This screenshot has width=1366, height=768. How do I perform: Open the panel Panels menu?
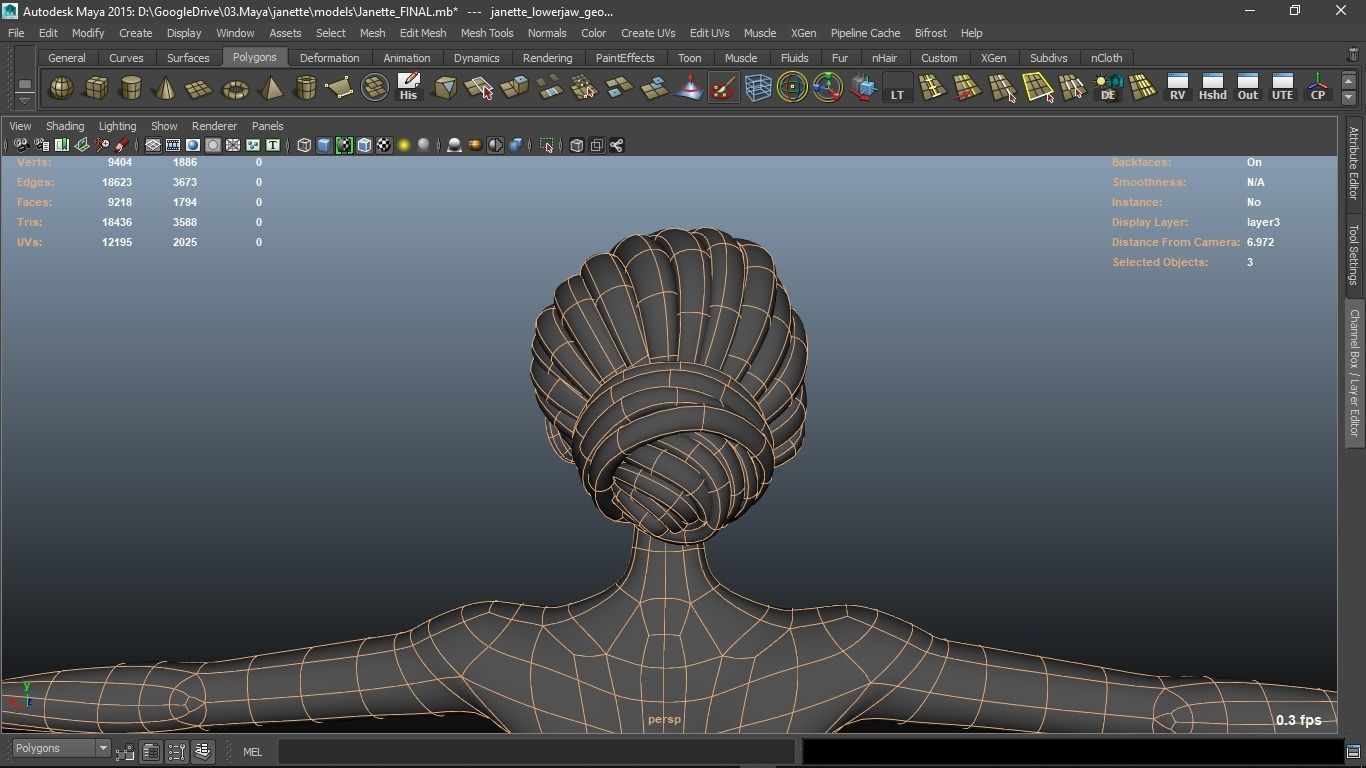tap(268, 126)
